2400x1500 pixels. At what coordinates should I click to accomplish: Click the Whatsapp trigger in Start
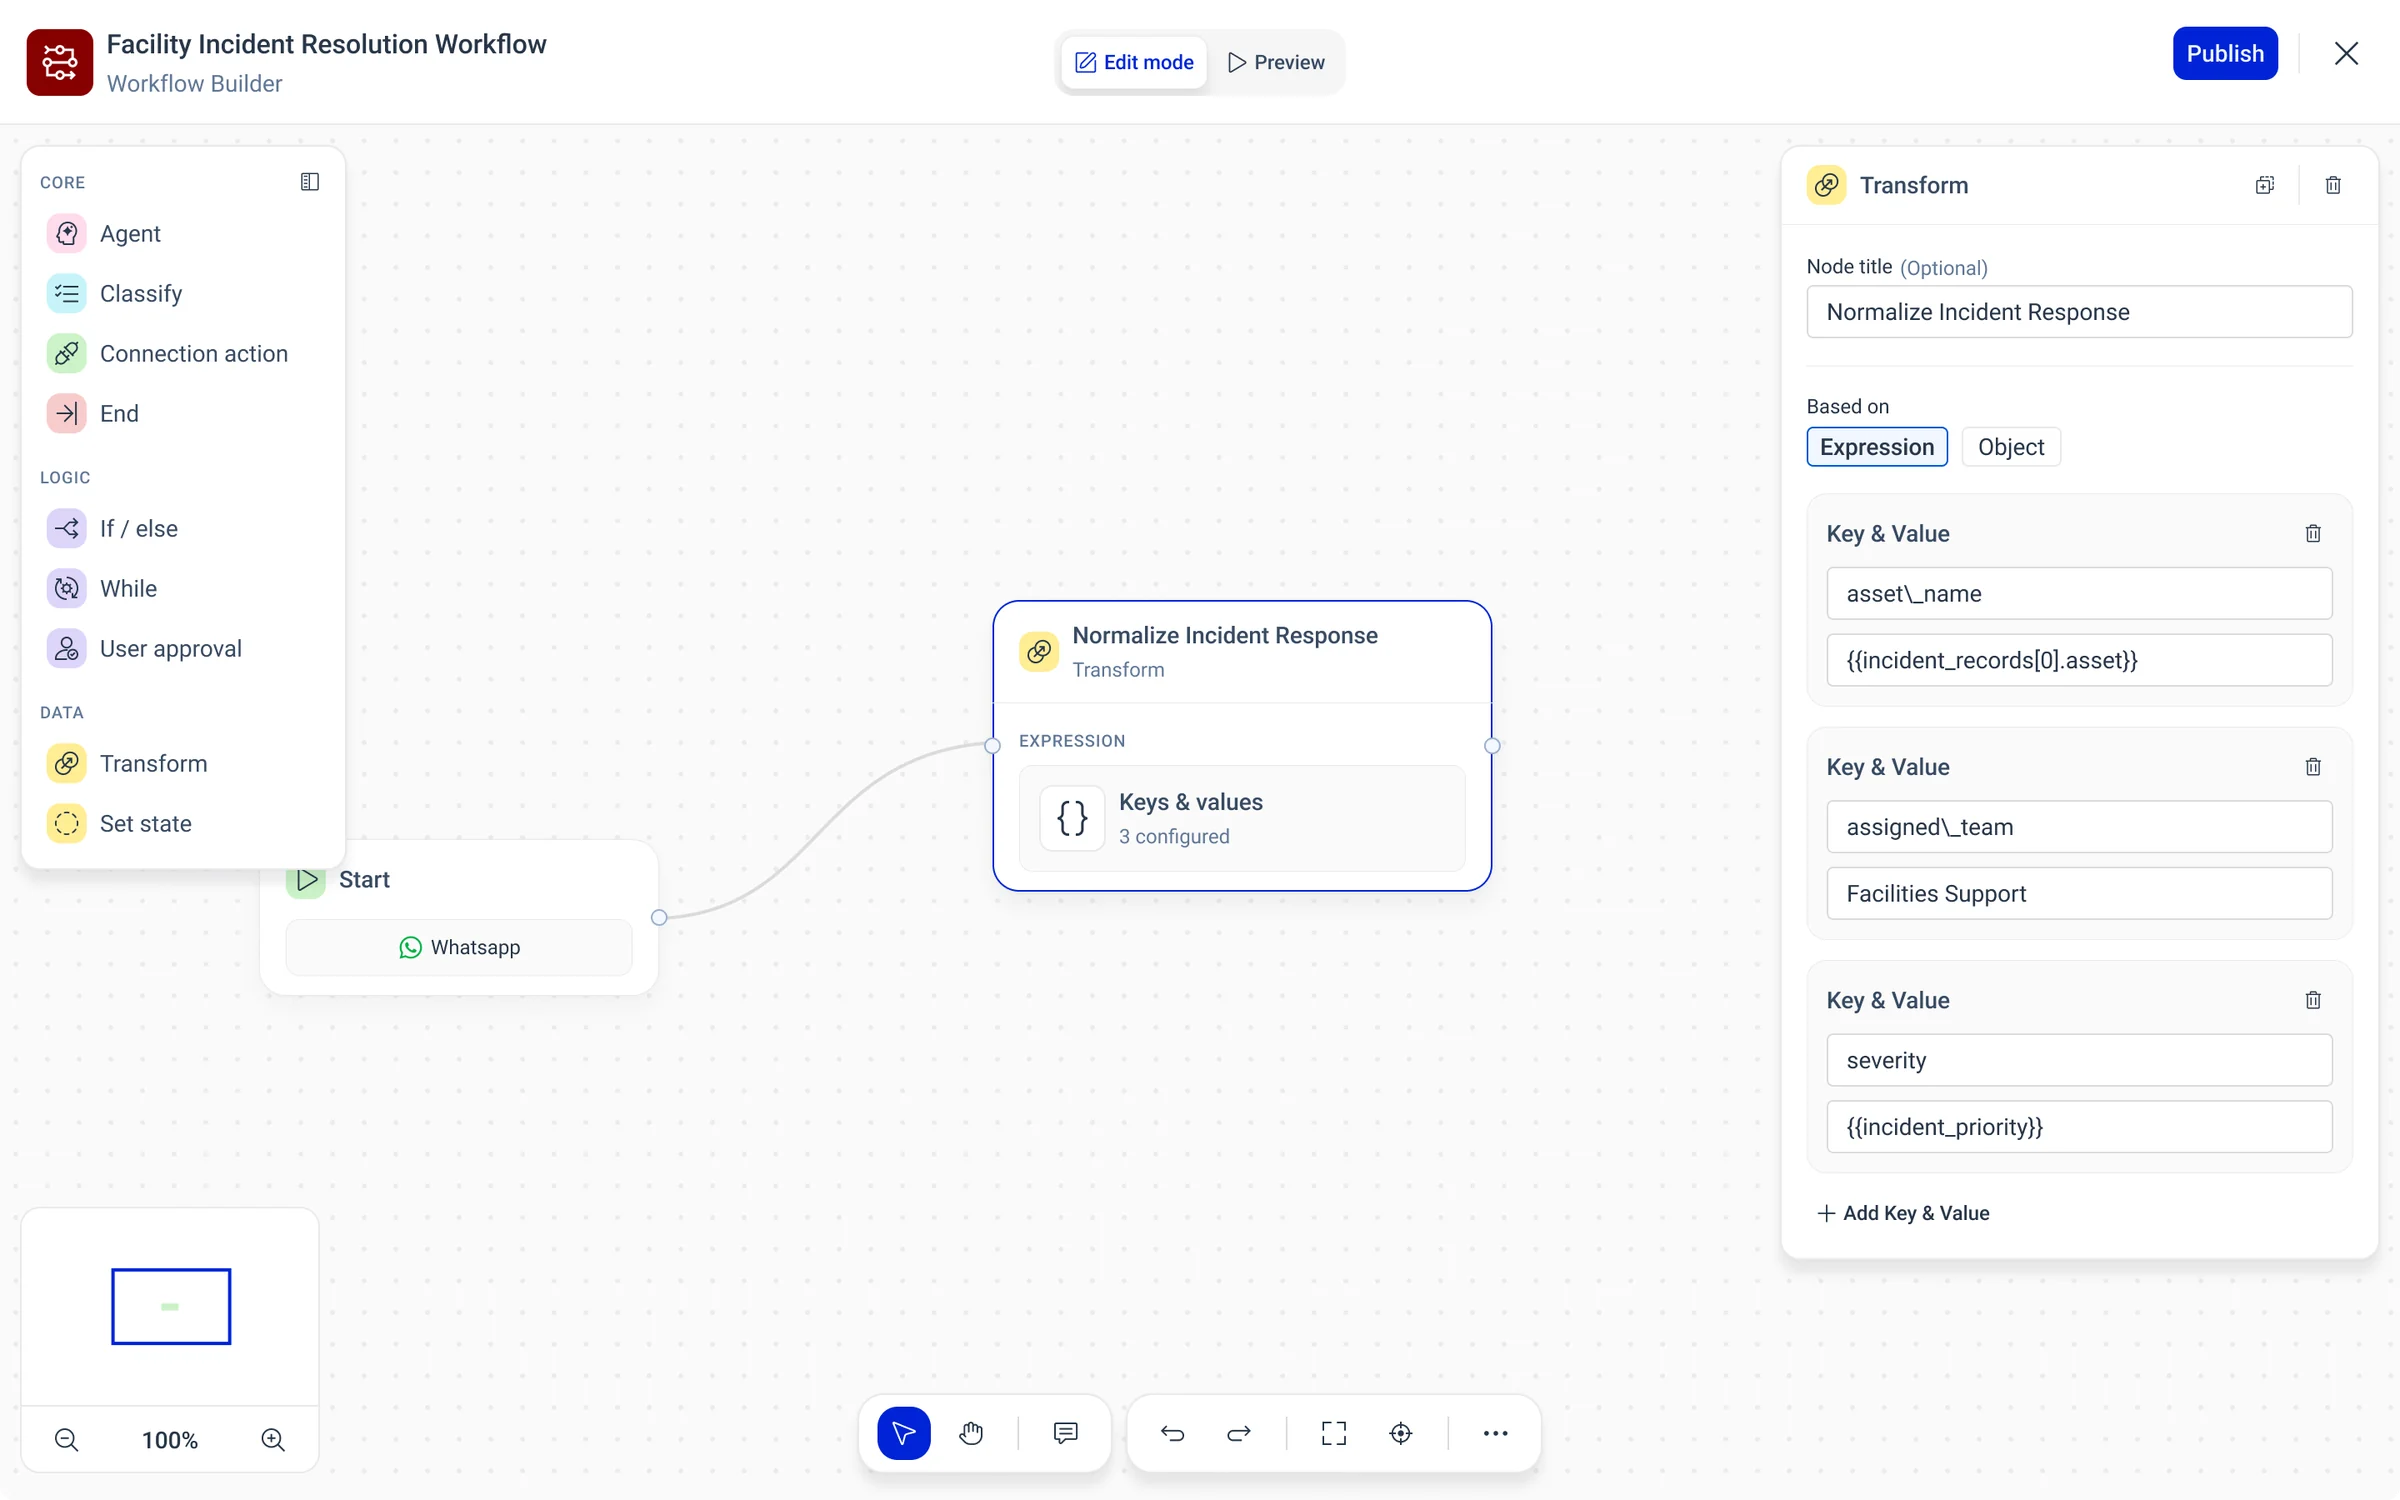(459, 947)
